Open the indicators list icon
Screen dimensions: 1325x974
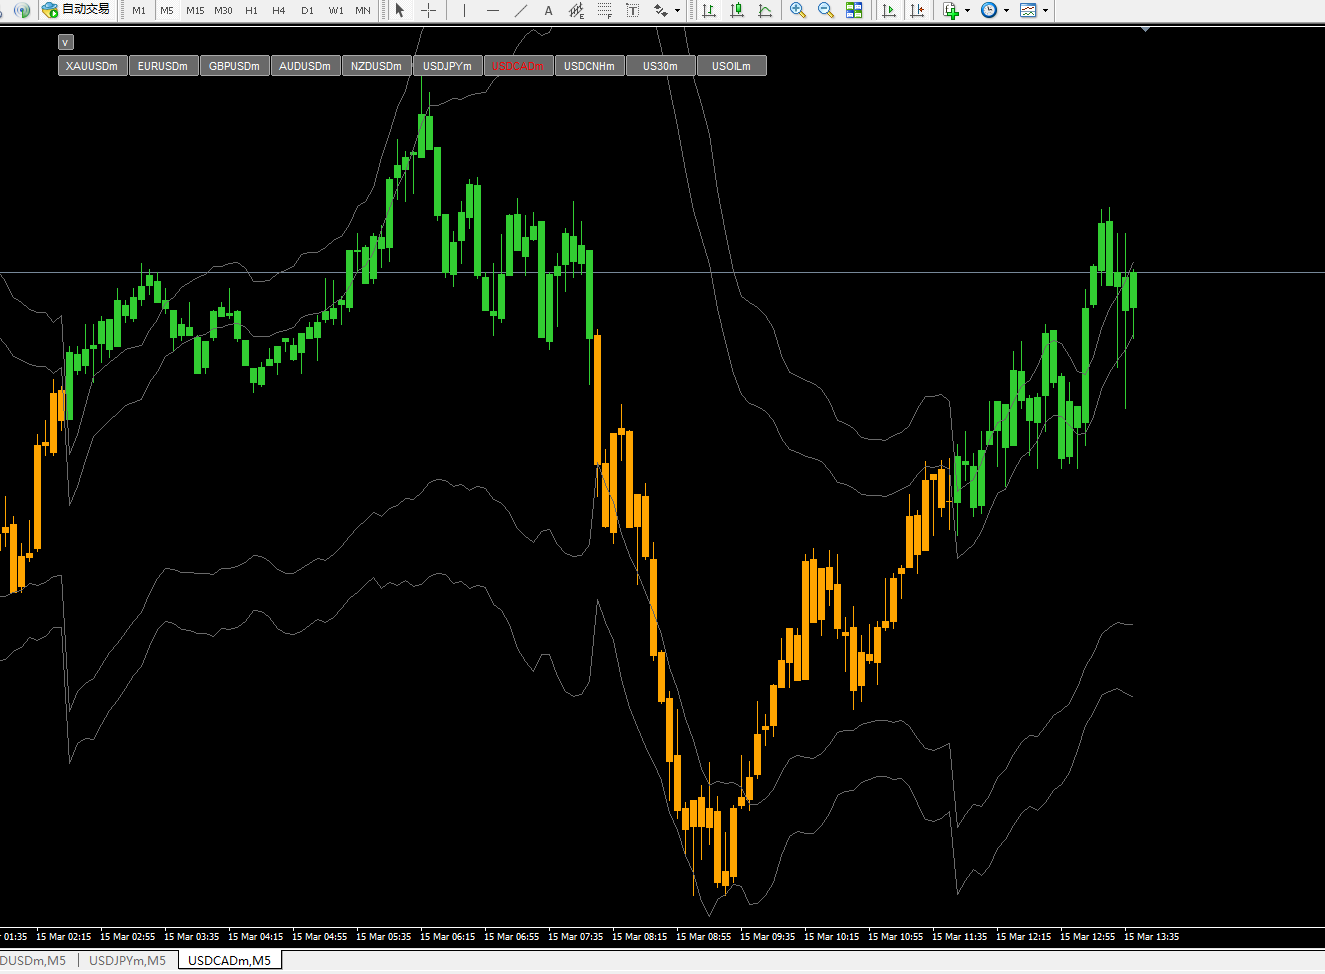(950, 10)
